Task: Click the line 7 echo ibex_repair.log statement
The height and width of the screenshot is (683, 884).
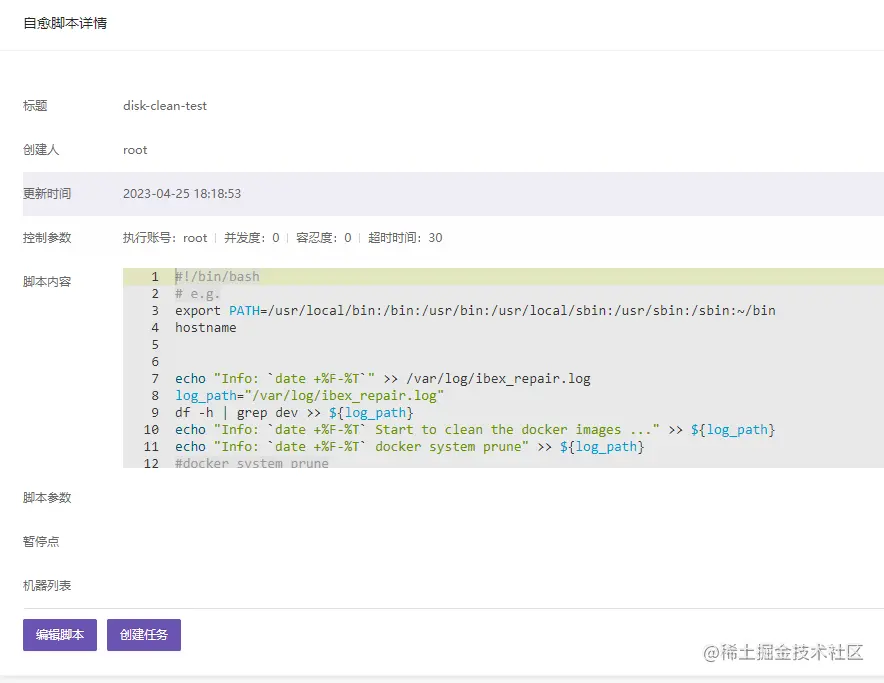Action: pyautogui.click(x=383, y=378)
